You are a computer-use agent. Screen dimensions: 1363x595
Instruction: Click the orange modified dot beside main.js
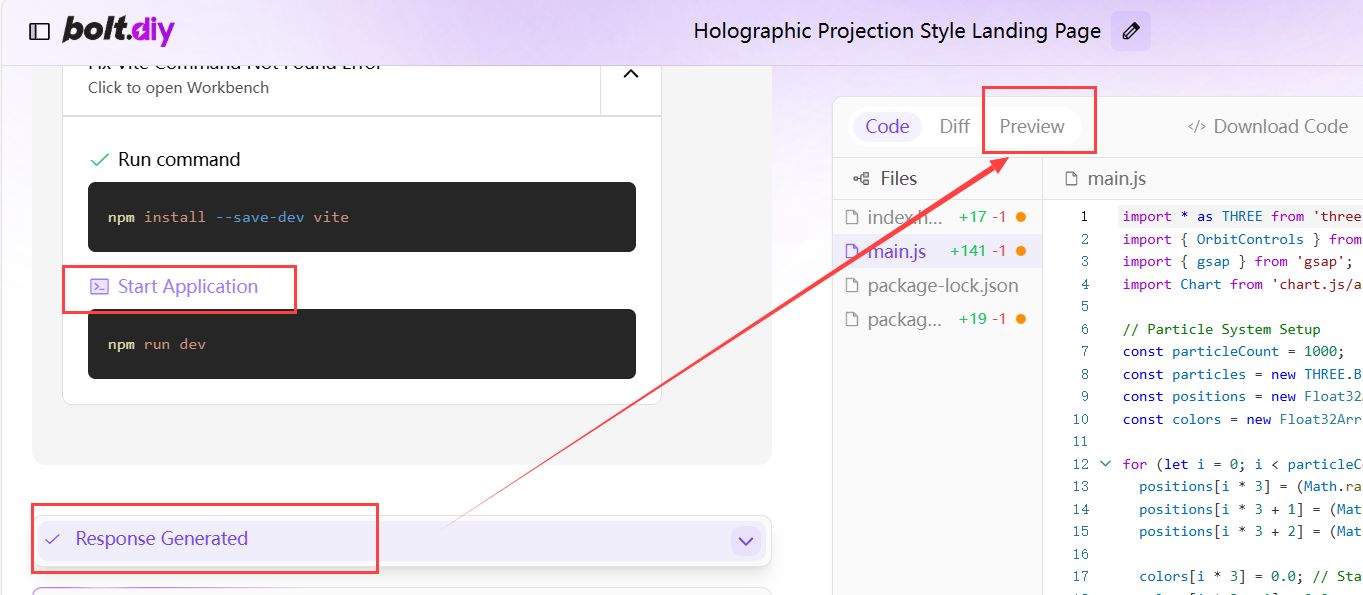[1021, 251]
